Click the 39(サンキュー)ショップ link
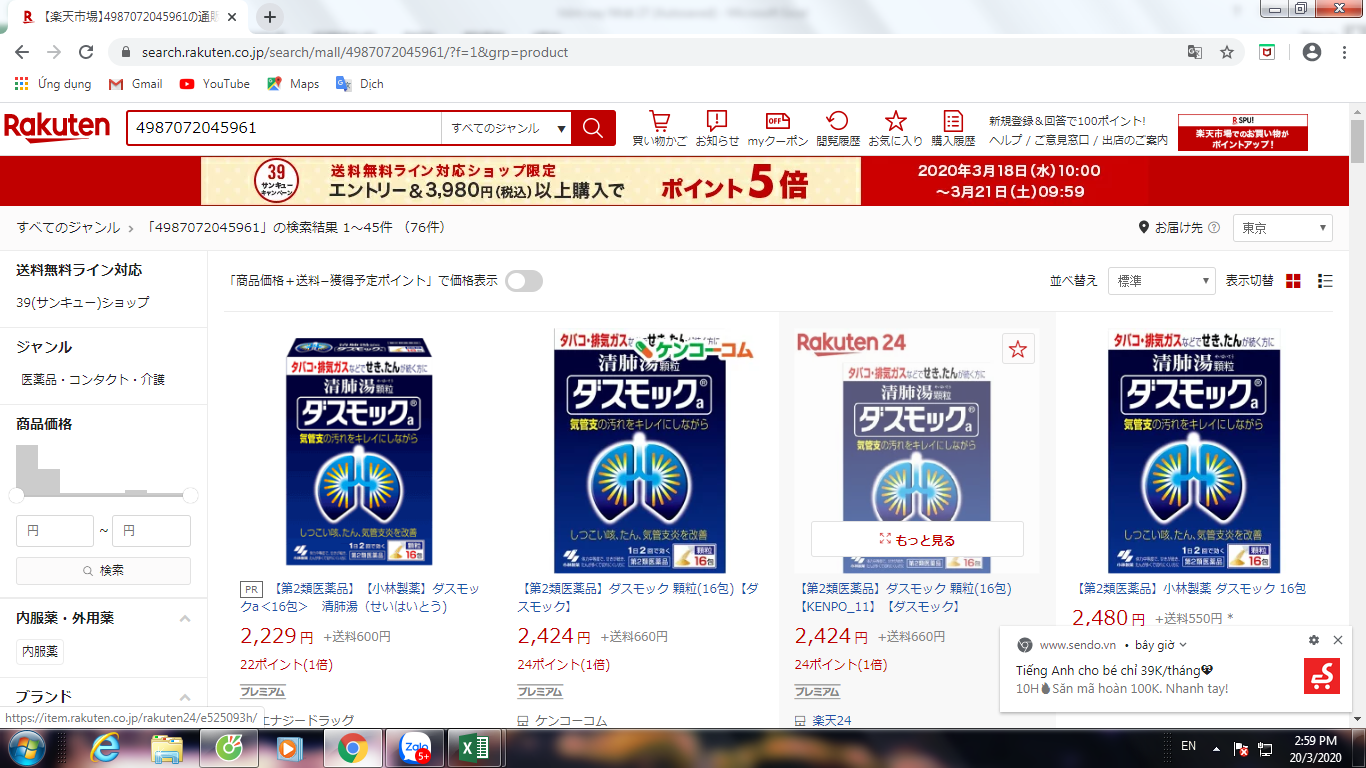This screenshot has width=1366, height=768. click(x=83, y=302)
